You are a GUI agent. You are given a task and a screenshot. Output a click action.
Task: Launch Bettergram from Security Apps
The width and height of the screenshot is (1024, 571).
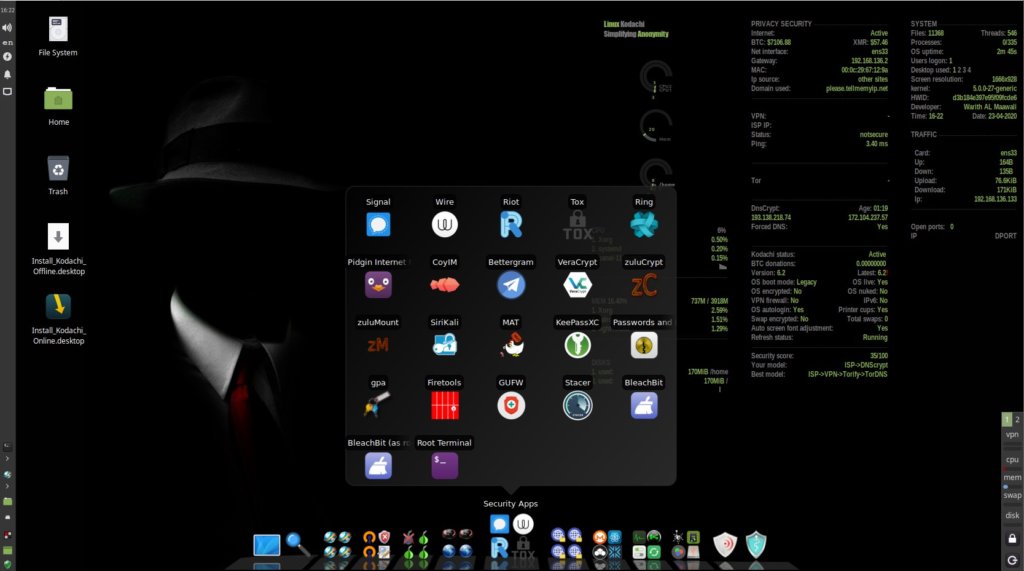(x=511, y=285)
